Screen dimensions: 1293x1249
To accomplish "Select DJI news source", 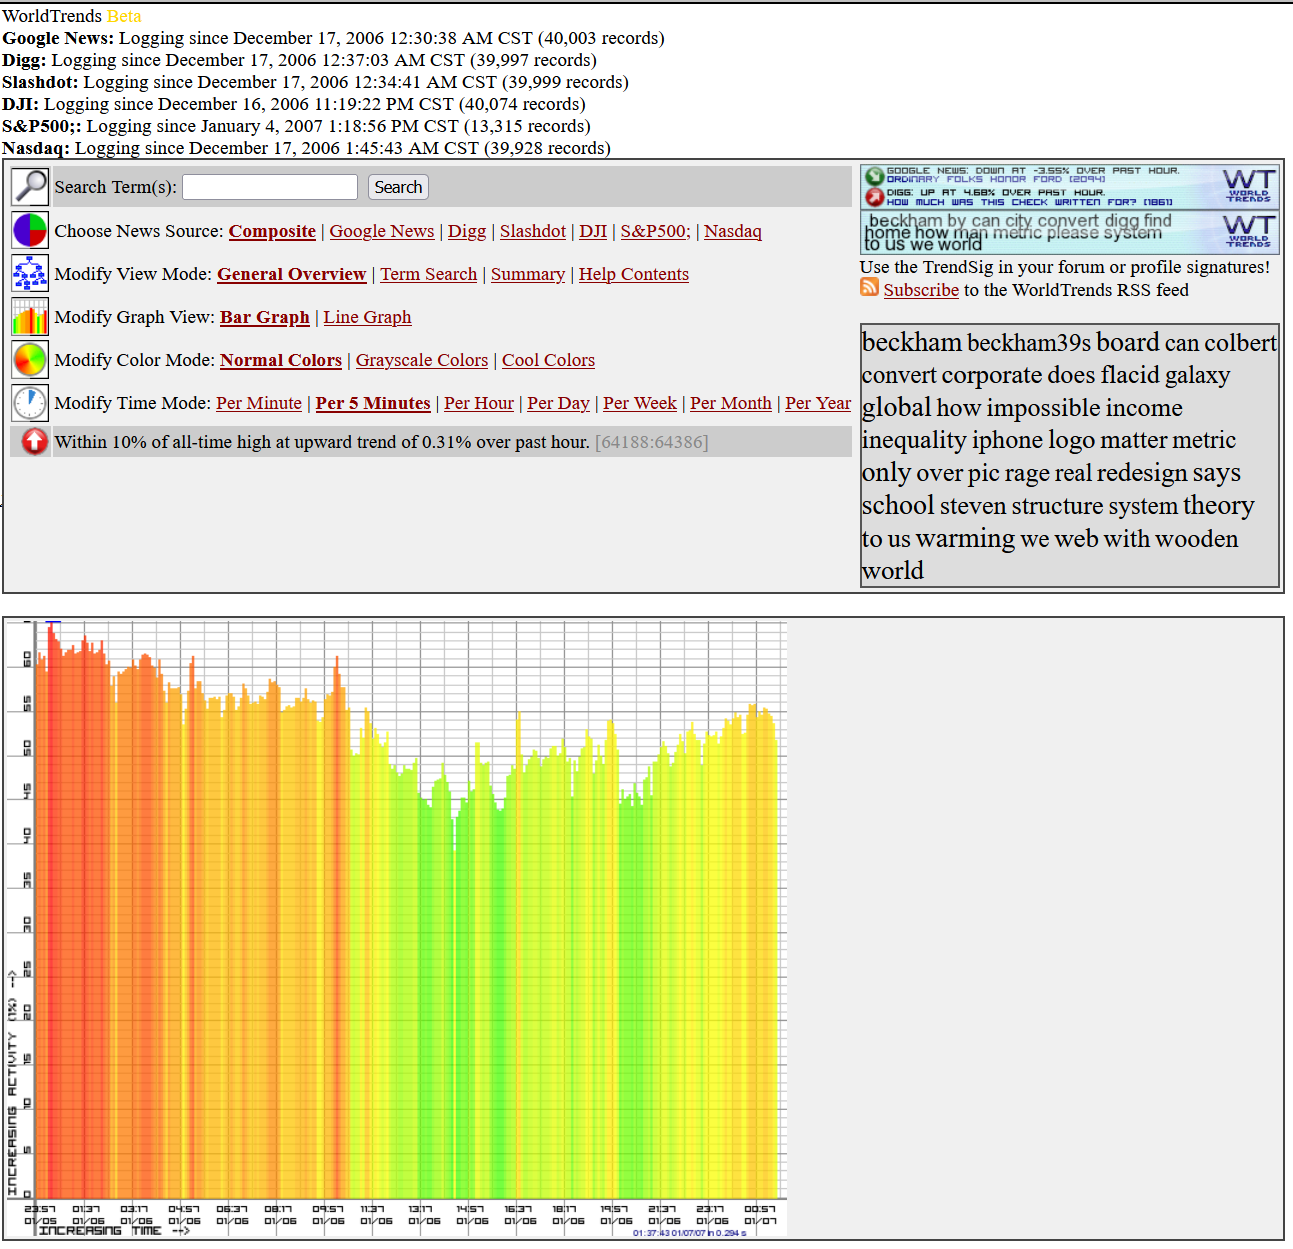I will pyautogui.click(x=593, y=231).
